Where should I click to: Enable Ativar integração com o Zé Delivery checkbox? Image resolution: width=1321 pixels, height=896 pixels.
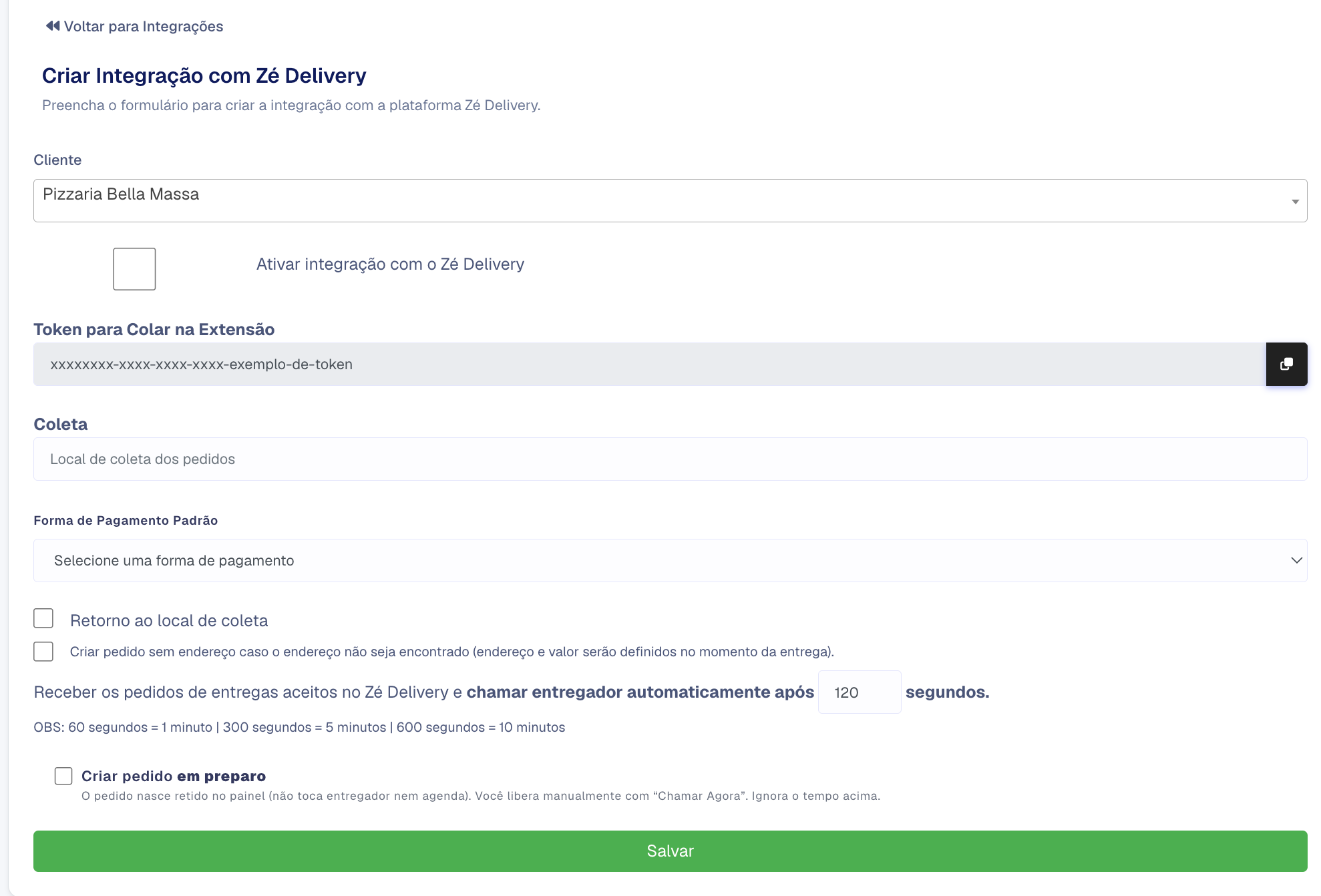(134, 269)
